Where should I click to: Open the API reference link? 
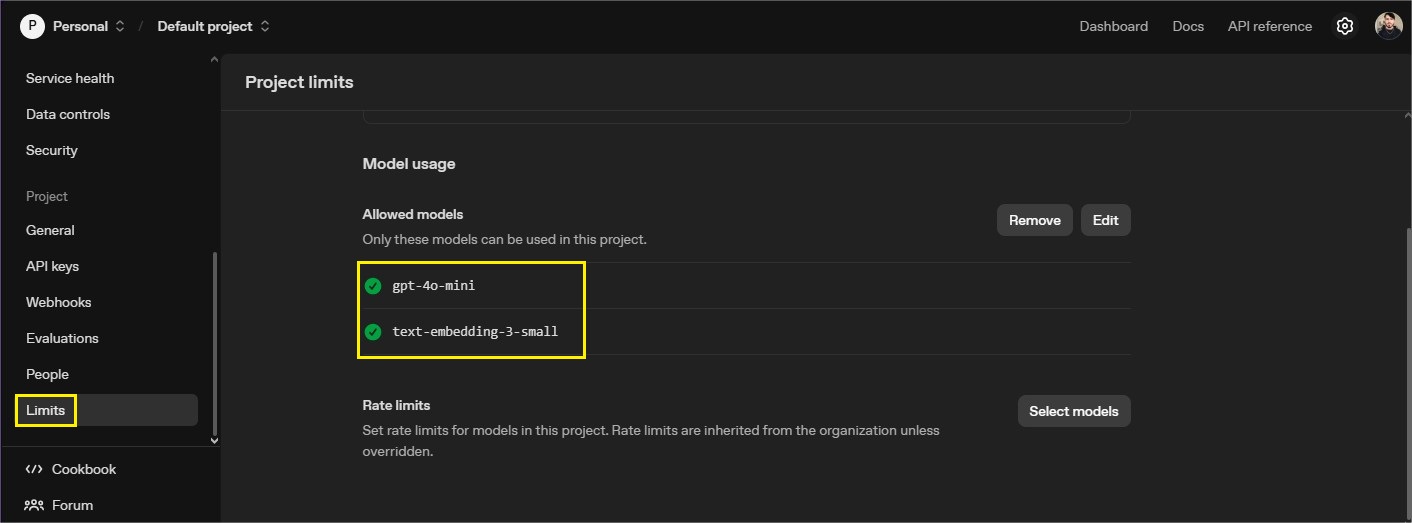[x=1269, y=27]
